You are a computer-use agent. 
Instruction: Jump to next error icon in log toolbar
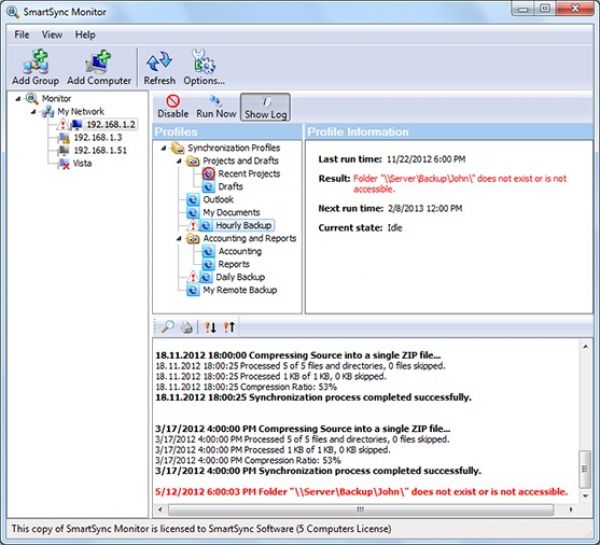[x=210, y=327]
